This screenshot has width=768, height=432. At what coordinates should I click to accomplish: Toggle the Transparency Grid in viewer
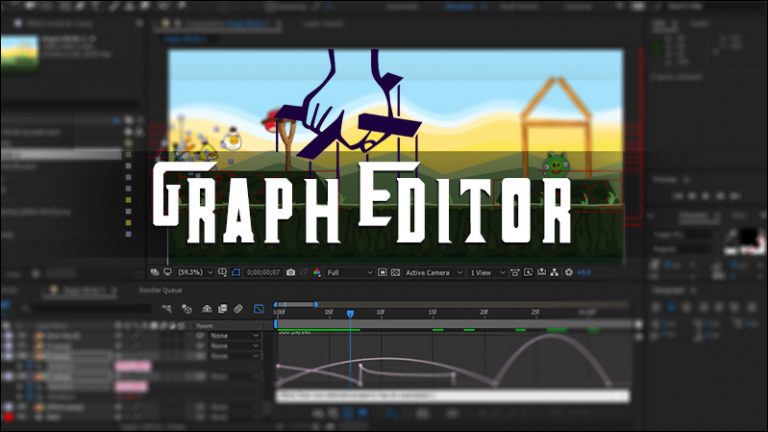[395, 272]
